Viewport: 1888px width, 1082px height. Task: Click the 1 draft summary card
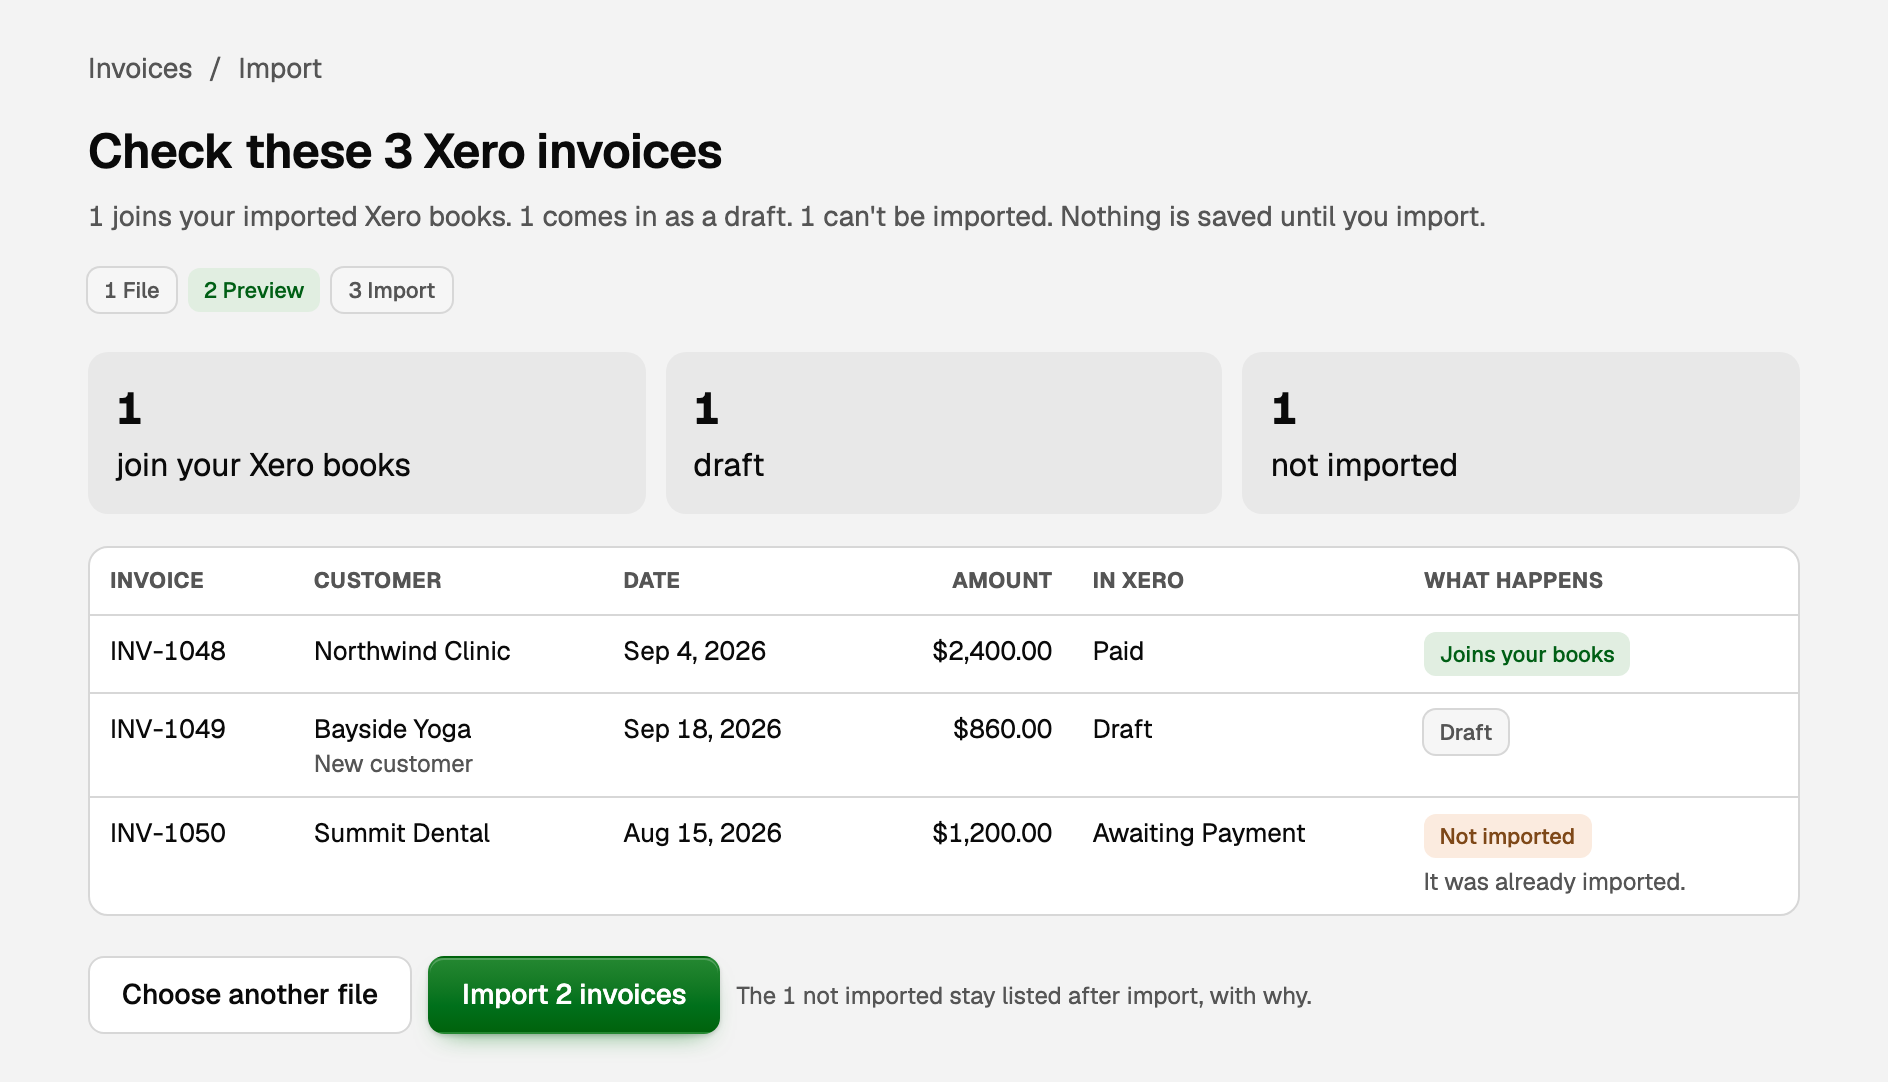click(x=944, y=433)
